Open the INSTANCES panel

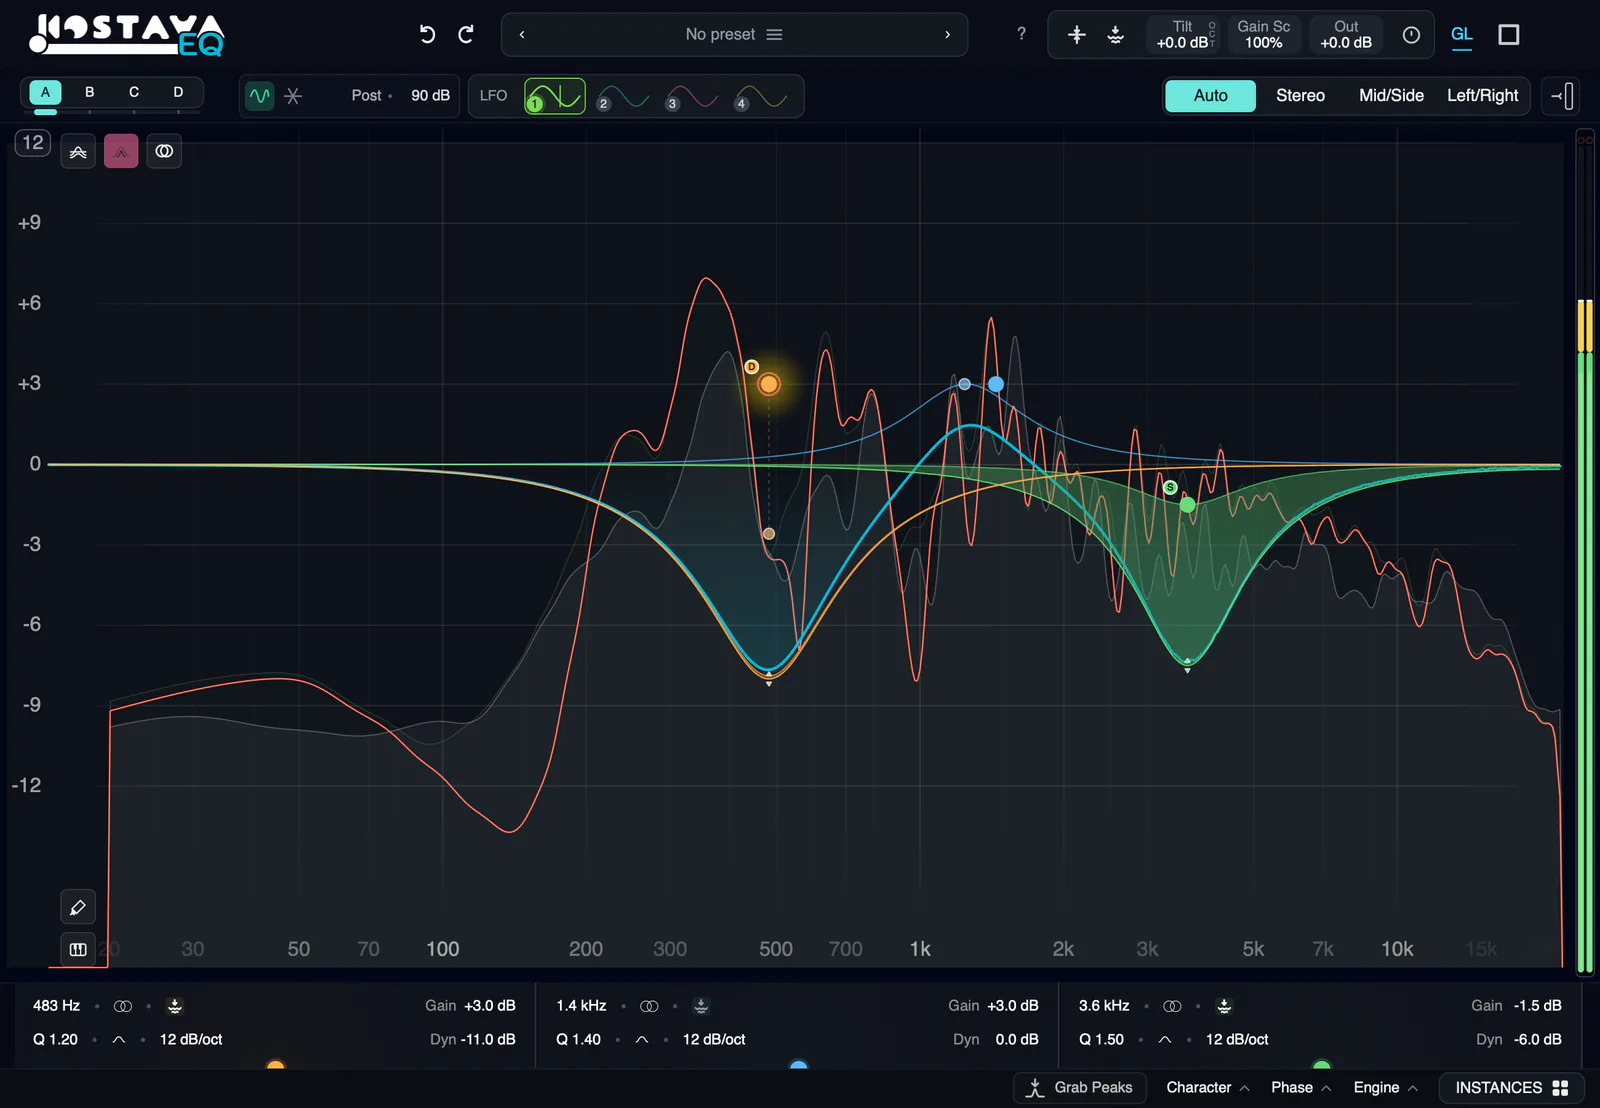click(x=1511, y=1088)
